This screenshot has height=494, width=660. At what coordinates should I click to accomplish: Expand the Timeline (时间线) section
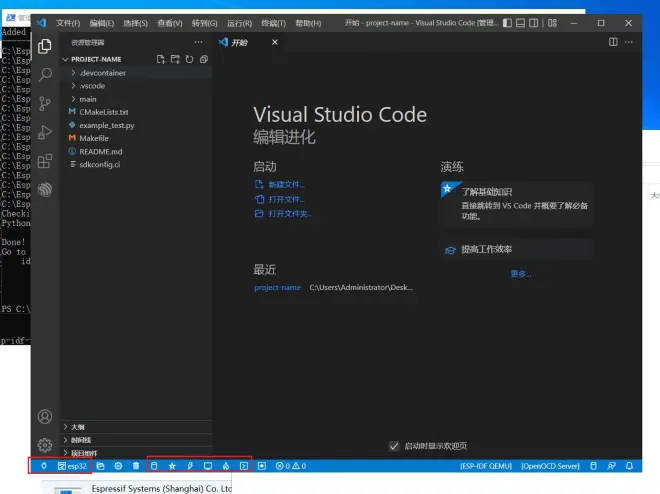137,440
